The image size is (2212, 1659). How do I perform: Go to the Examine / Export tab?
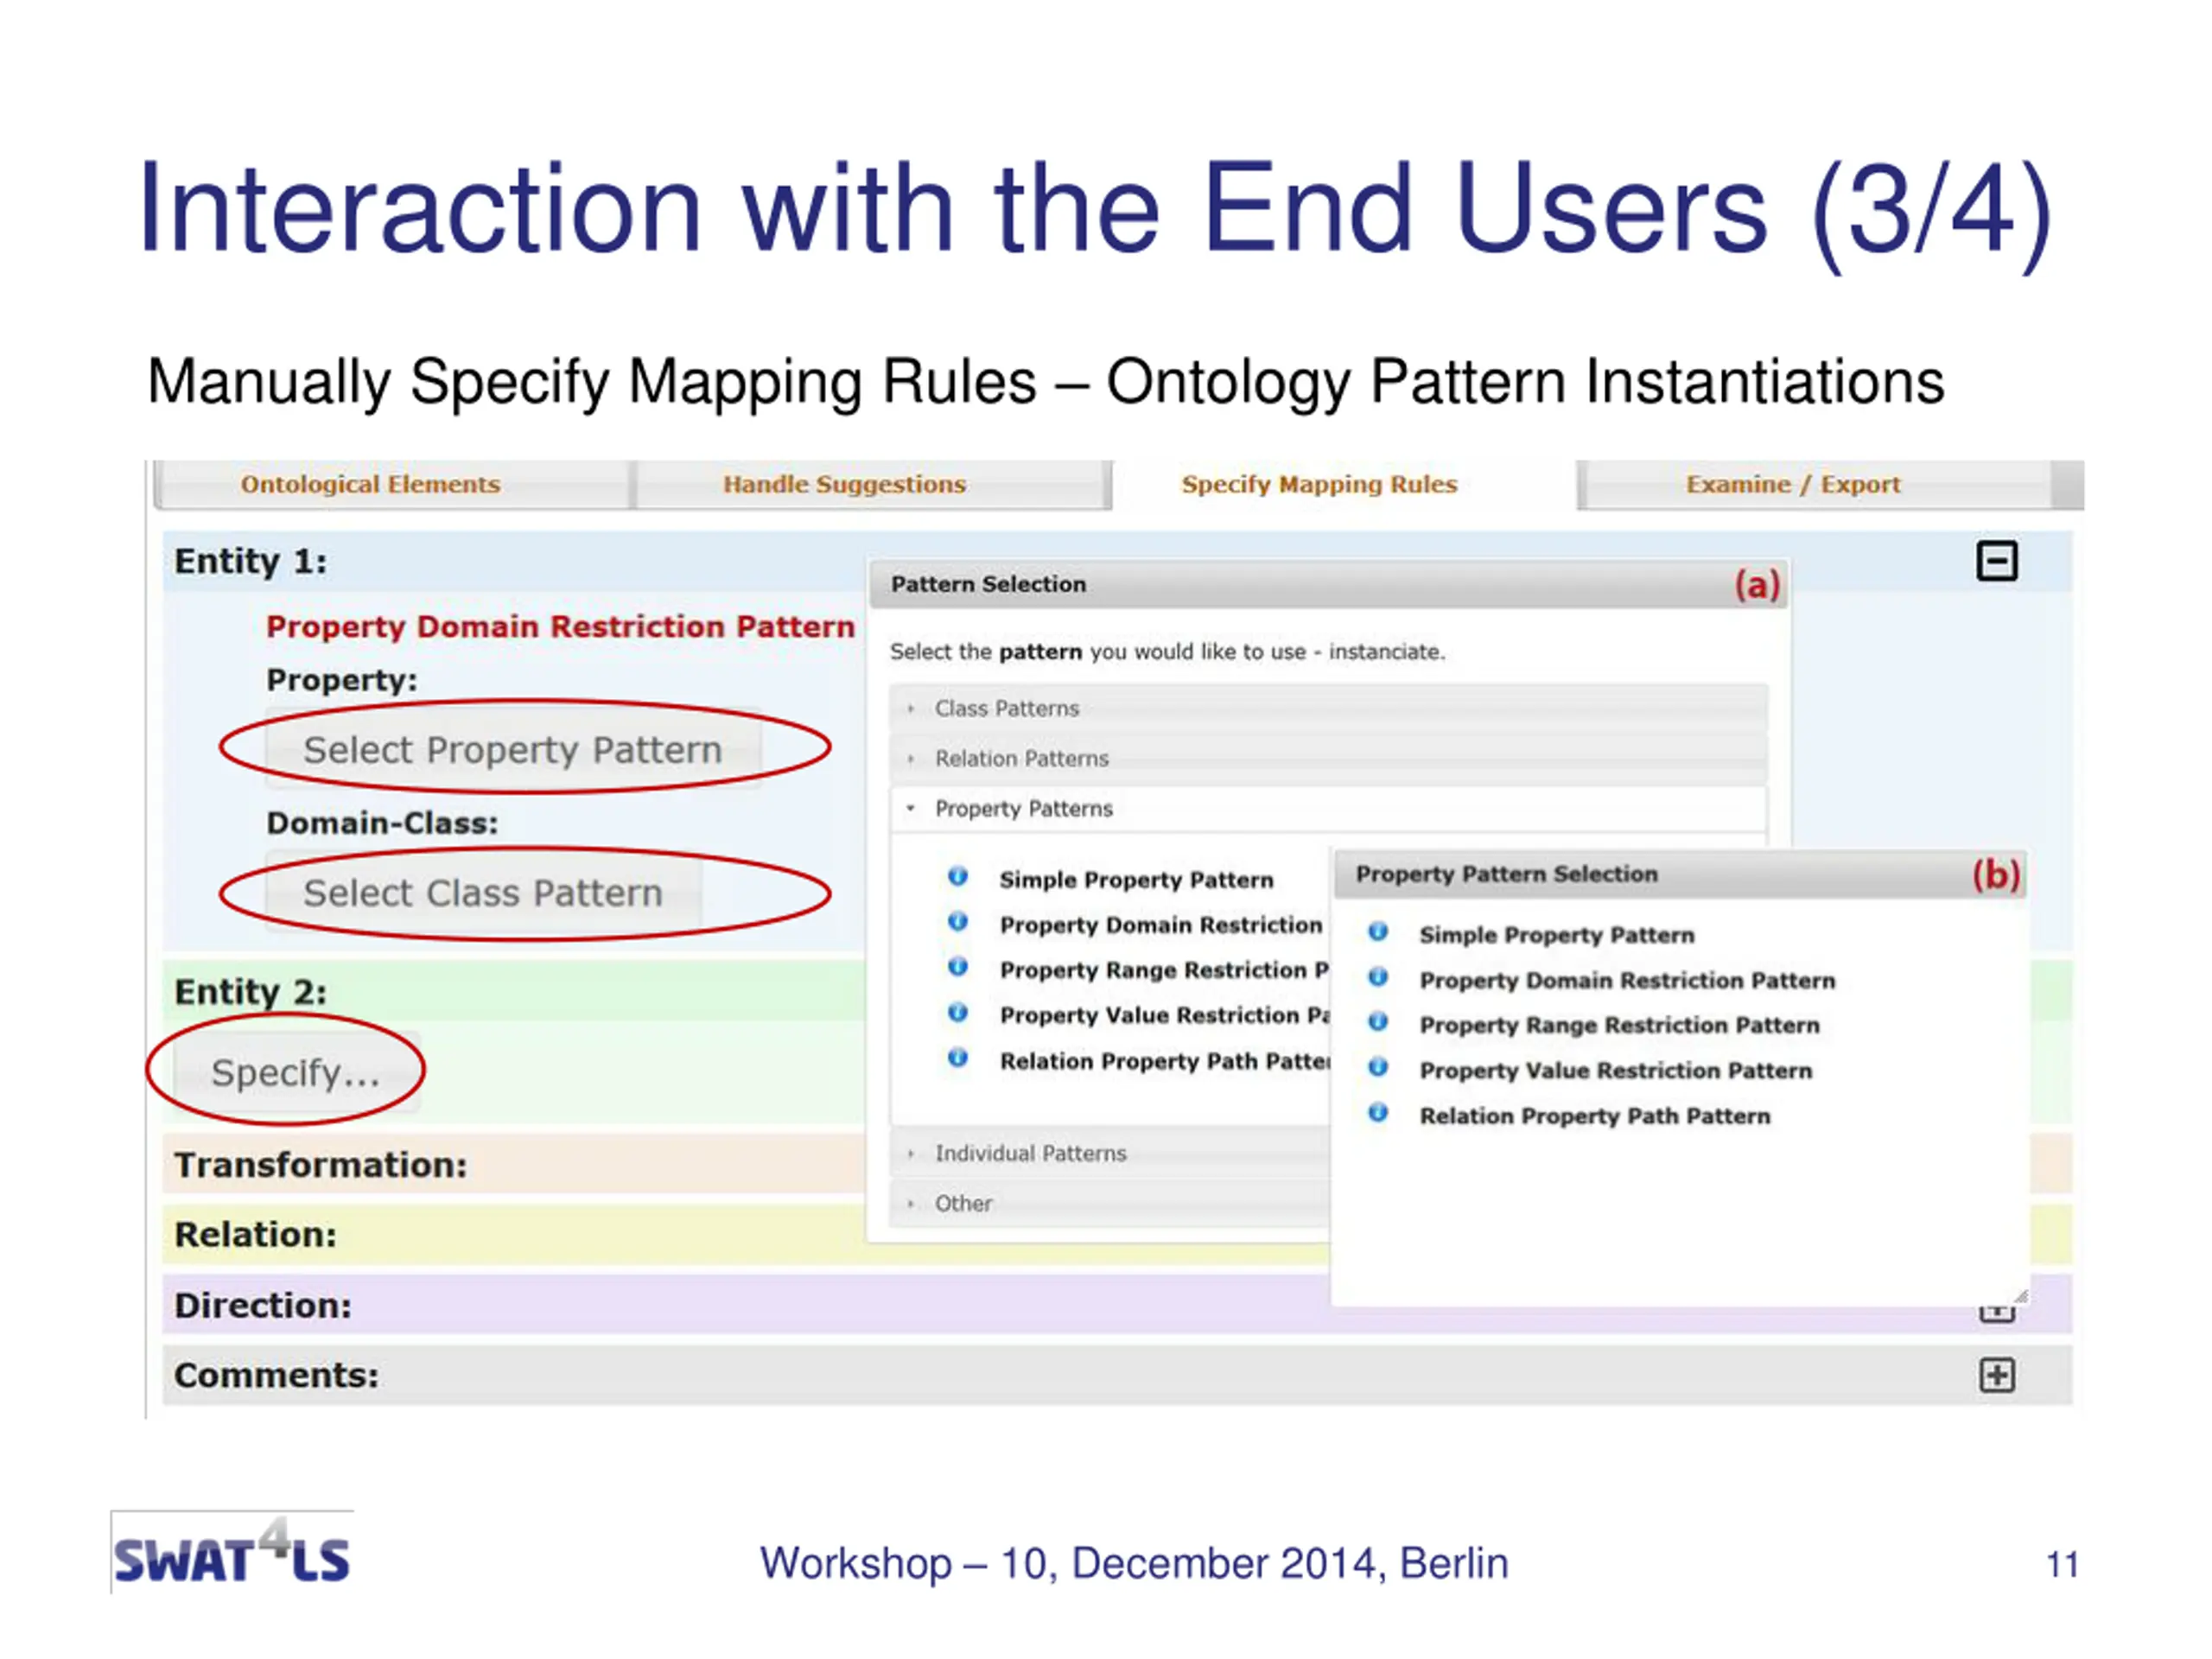tap(1817, 485)
